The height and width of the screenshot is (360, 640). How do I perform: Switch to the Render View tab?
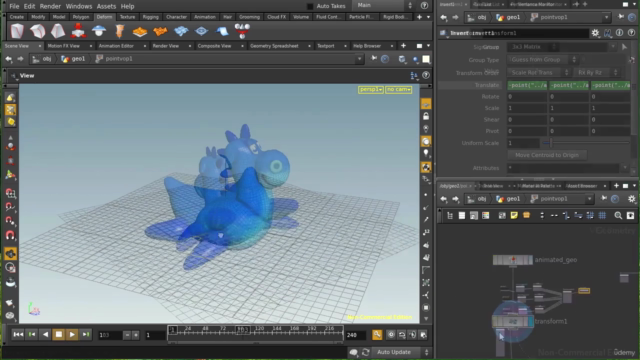[166, 46]
